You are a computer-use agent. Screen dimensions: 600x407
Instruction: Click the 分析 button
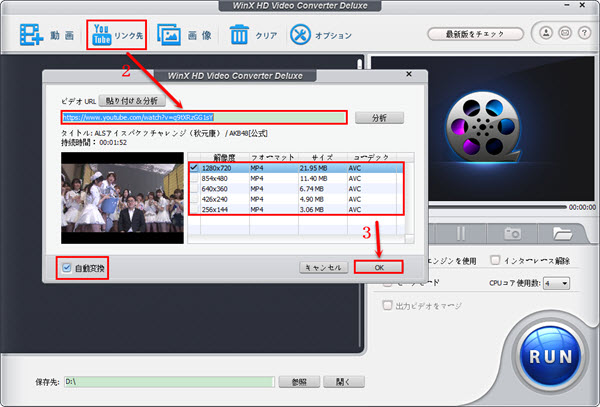click(379, 118)
